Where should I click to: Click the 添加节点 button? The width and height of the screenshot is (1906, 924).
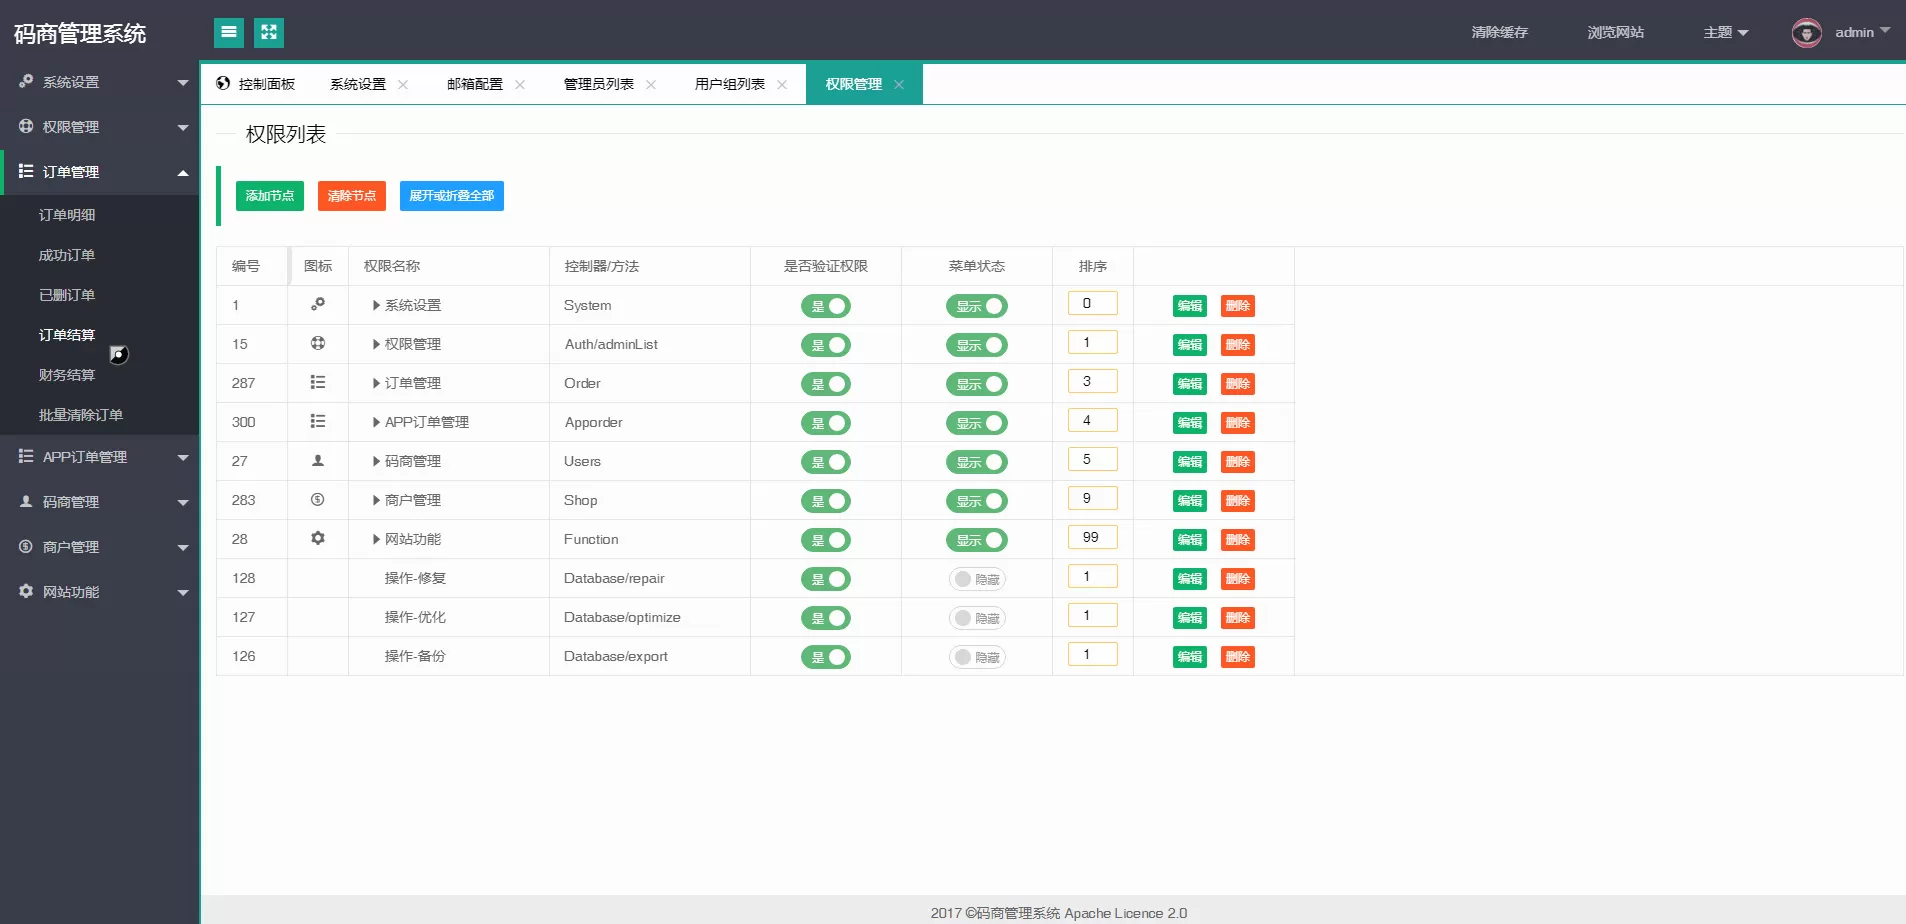coord(270,196)
